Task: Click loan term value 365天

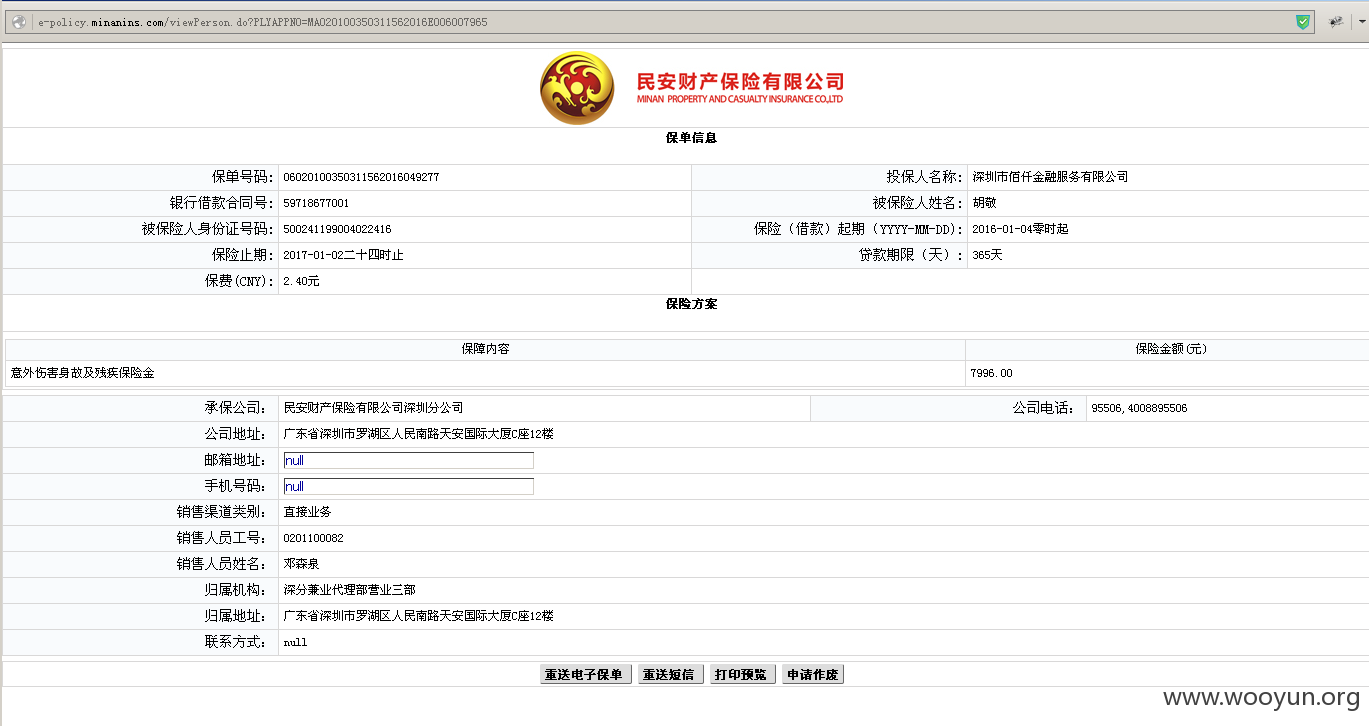Action: [x=987, y=255]
